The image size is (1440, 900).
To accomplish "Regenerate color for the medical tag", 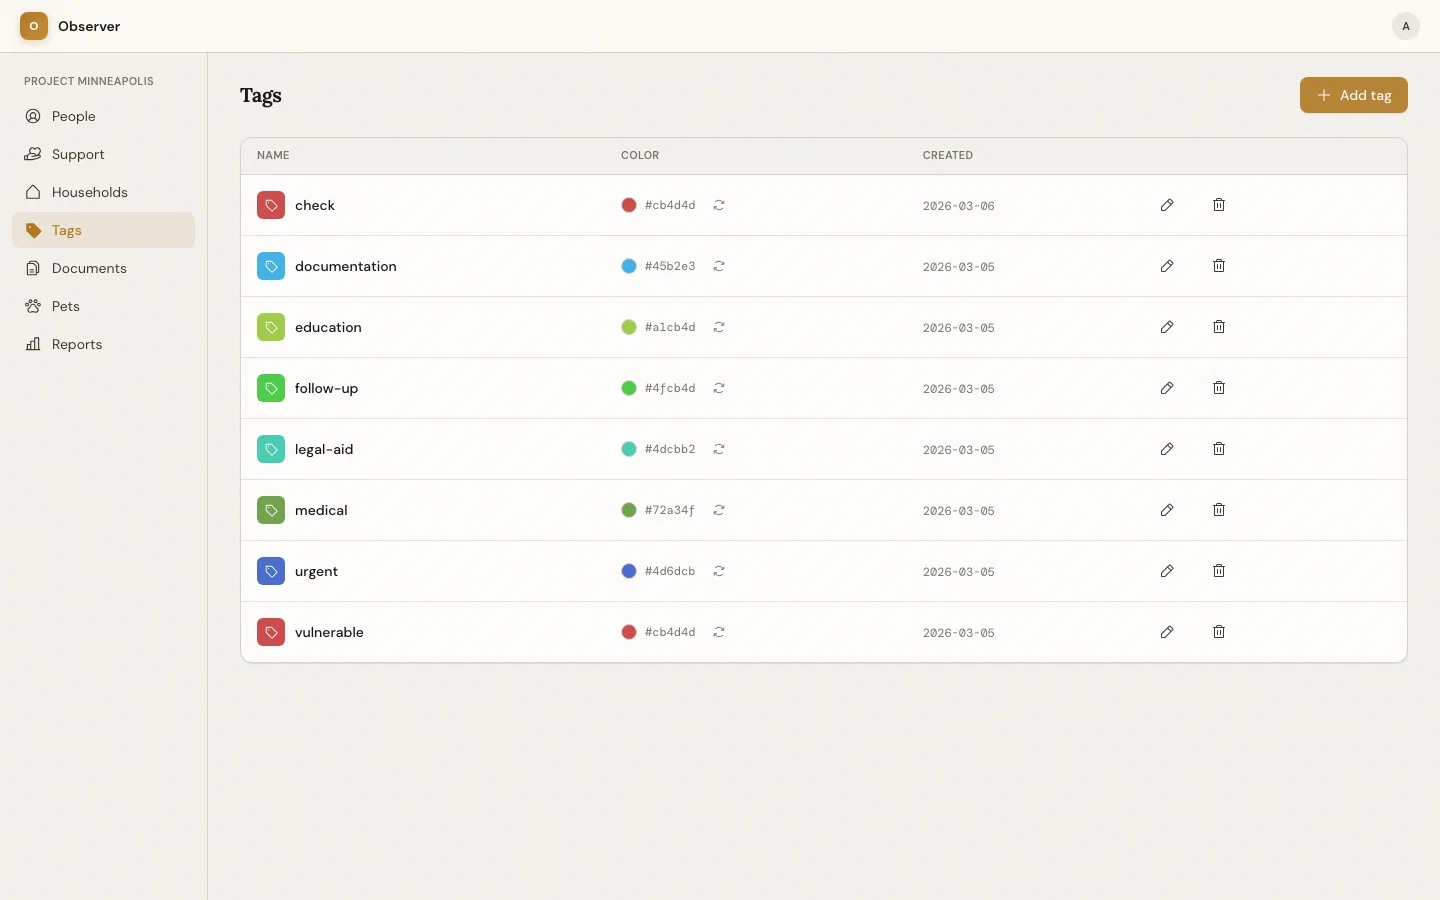I will pyautogui.click(x=719, y=510).
